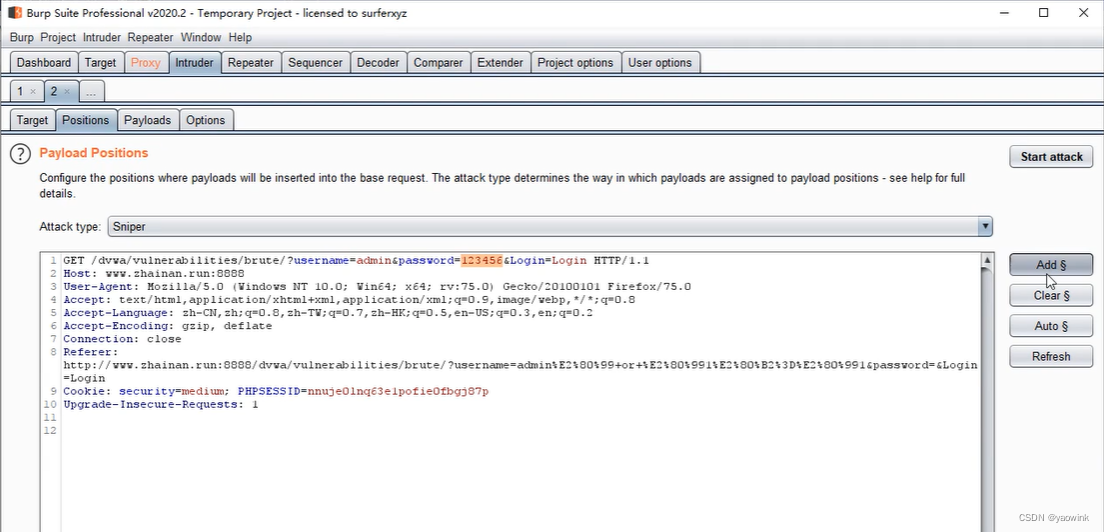Click the Auto § button
The image size is (1104, 532).
click(1051, 326)
